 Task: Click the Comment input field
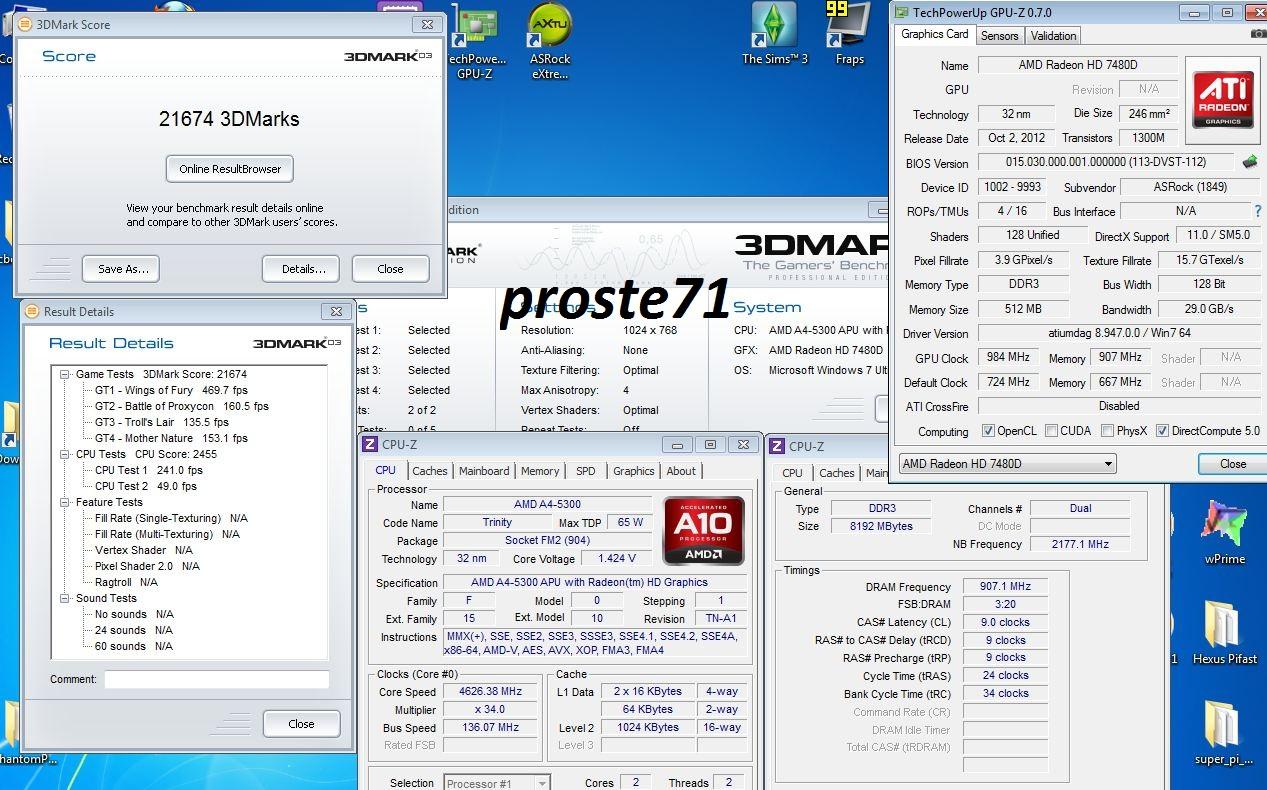[216, 679]
